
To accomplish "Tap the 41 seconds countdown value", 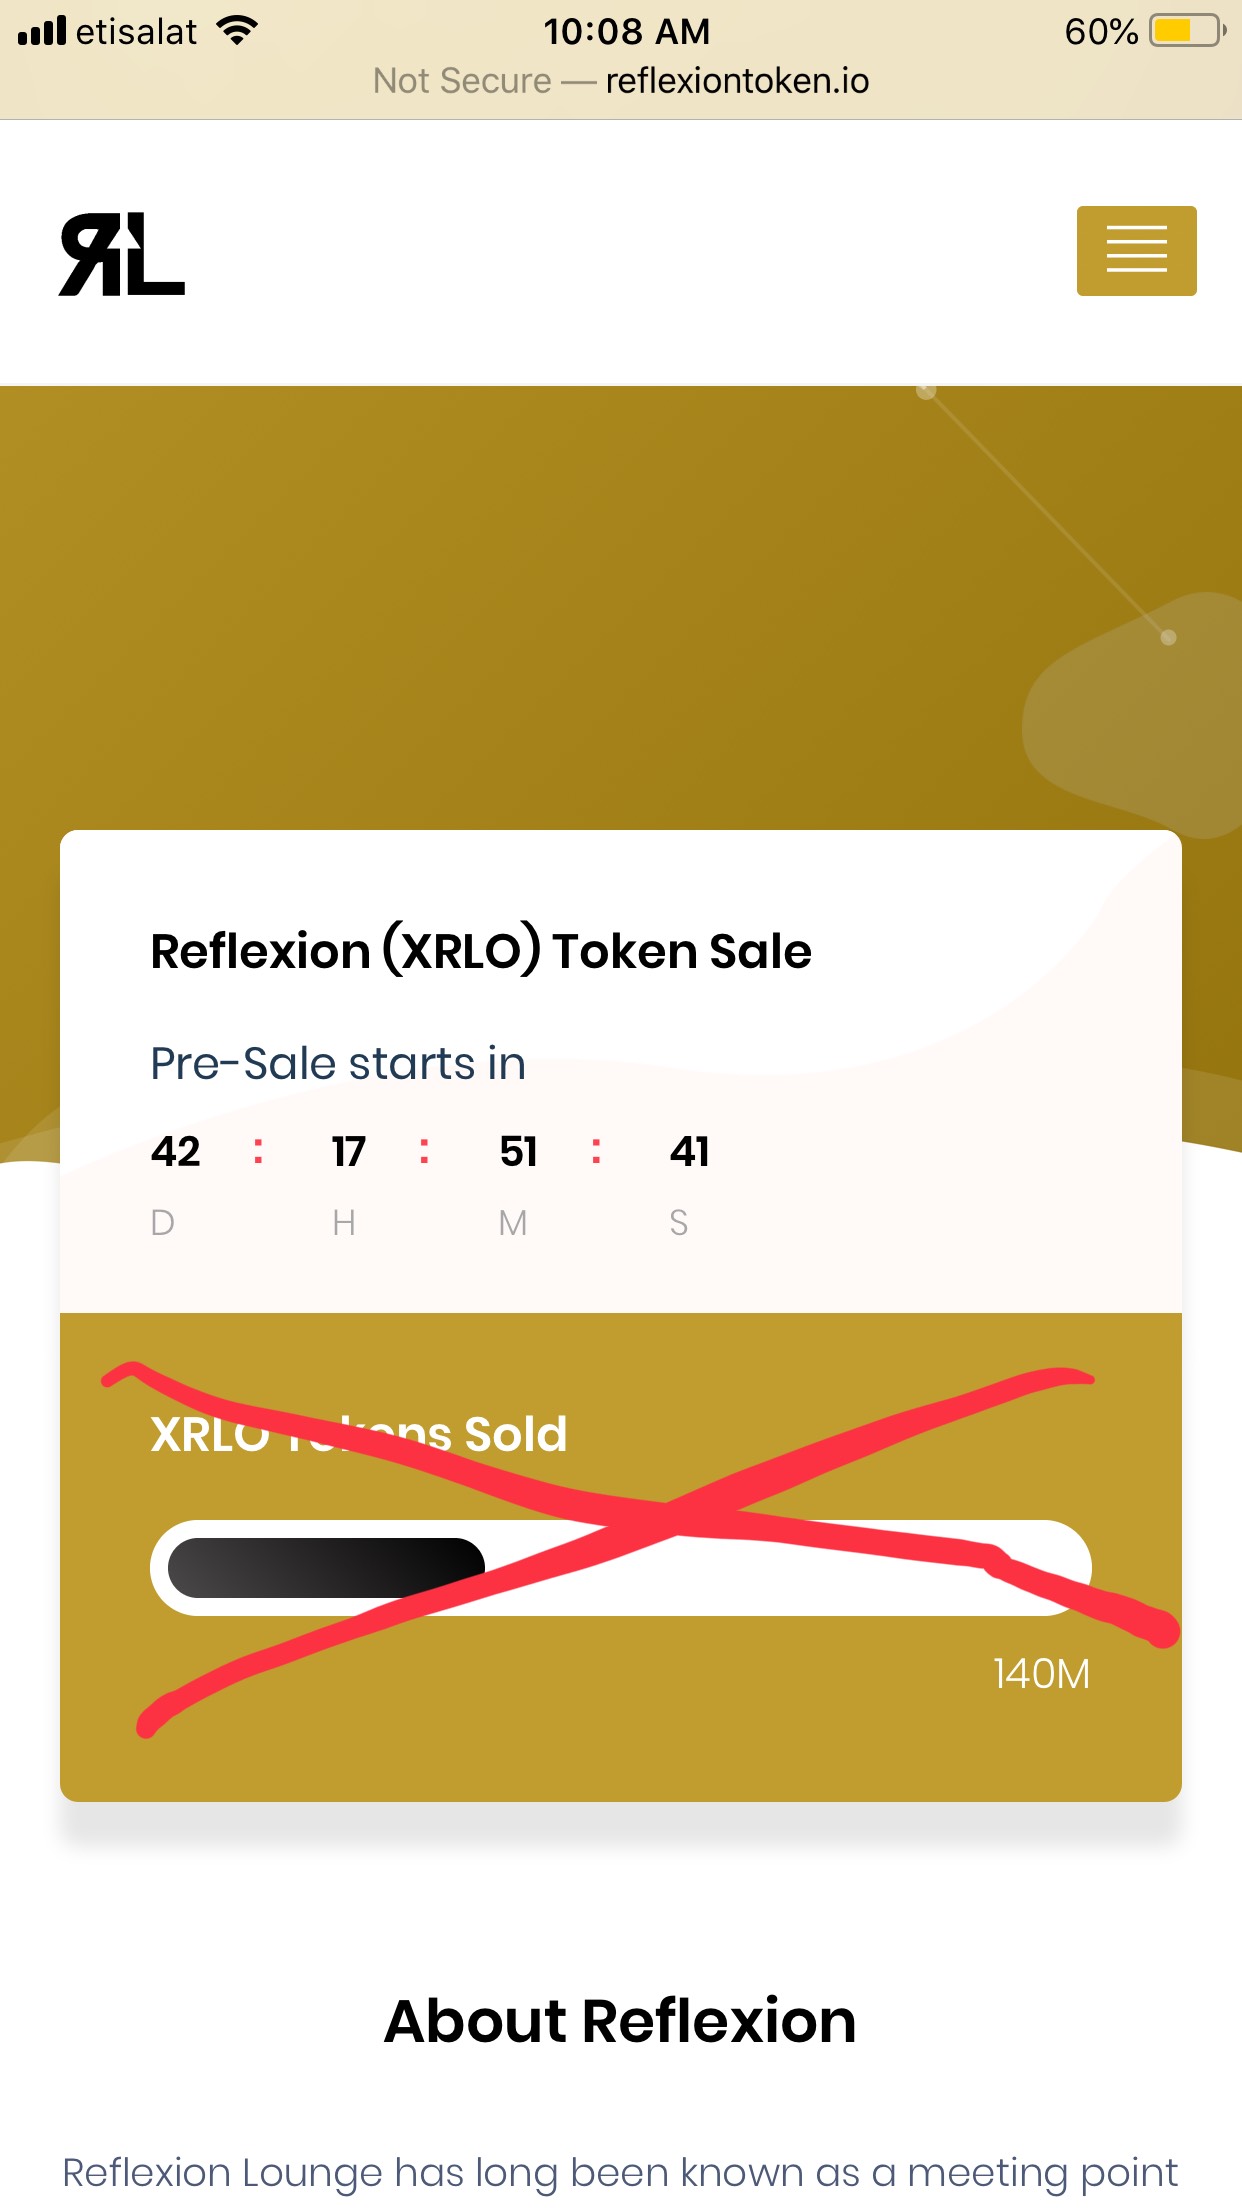I will click(x=690, y=1151).
